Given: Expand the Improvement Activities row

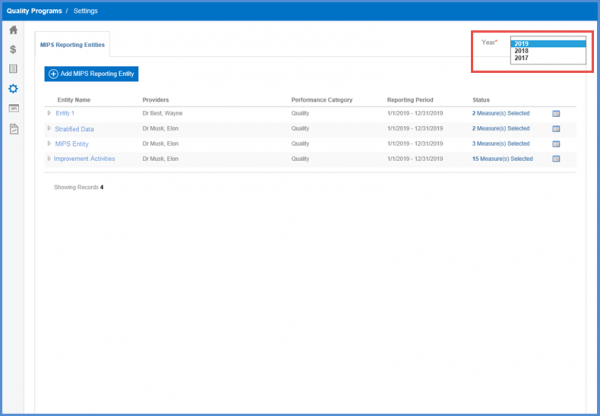Looking at the screenshot, I should [49, 158].
